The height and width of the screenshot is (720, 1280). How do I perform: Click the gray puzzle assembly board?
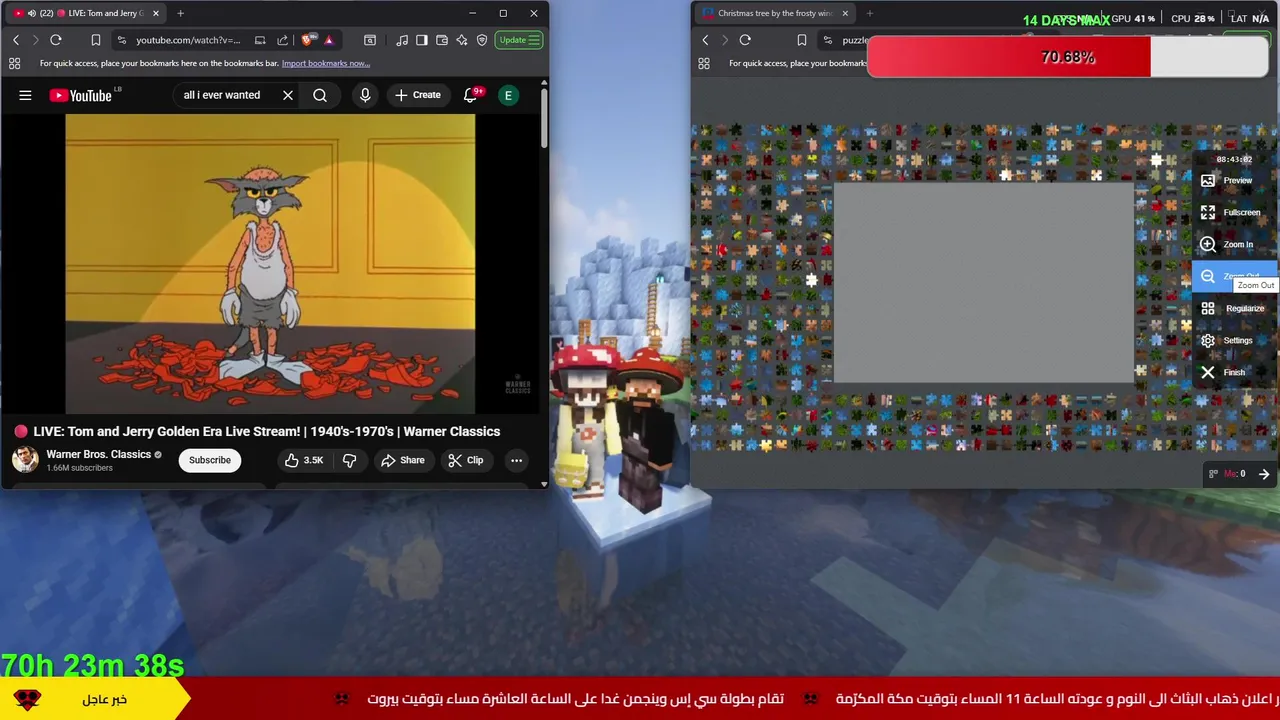pyautogui.click(x=984, y=283)
